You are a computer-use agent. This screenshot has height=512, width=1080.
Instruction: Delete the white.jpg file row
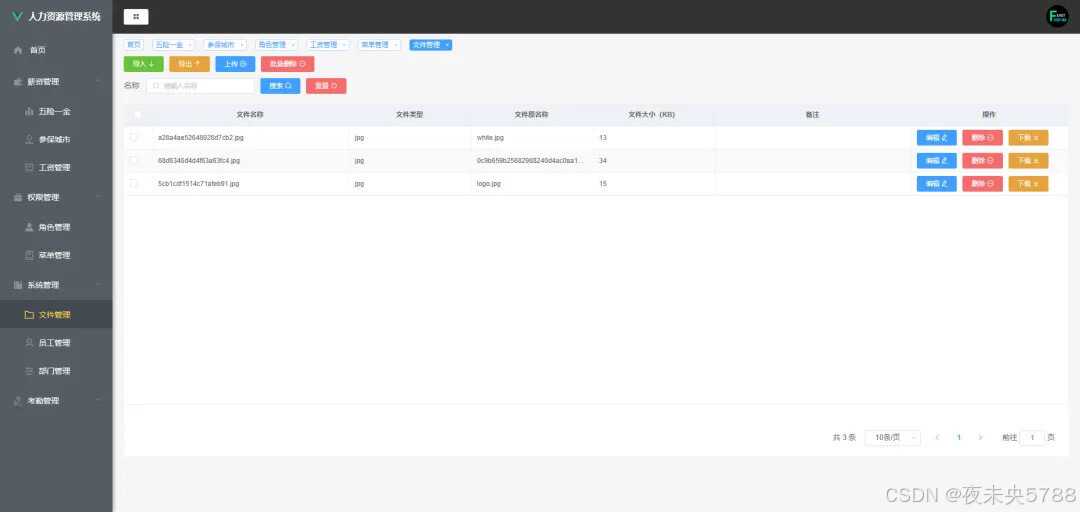tap(982, 138)
